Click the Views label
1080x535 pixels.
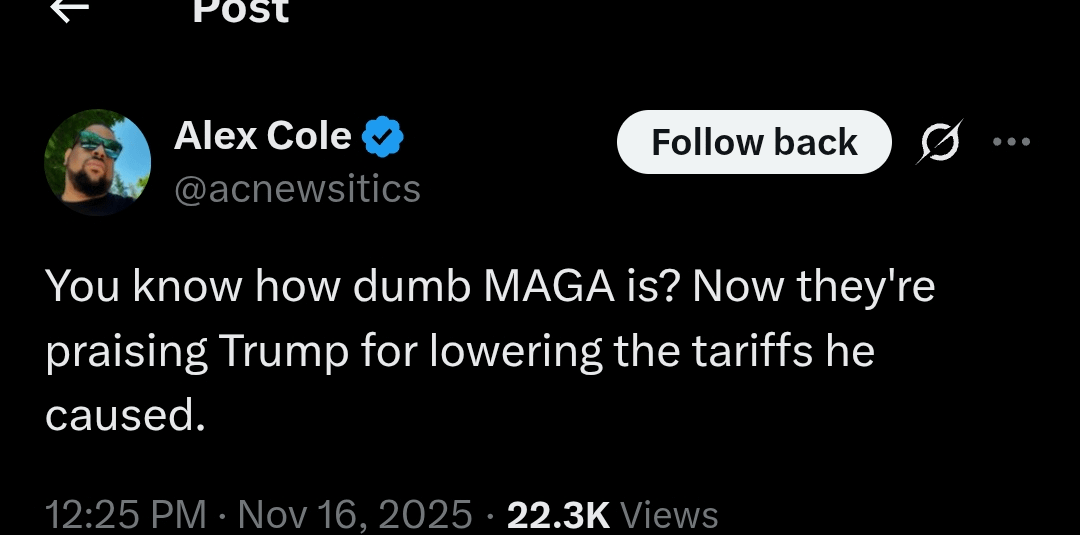[x=669, y=514]
